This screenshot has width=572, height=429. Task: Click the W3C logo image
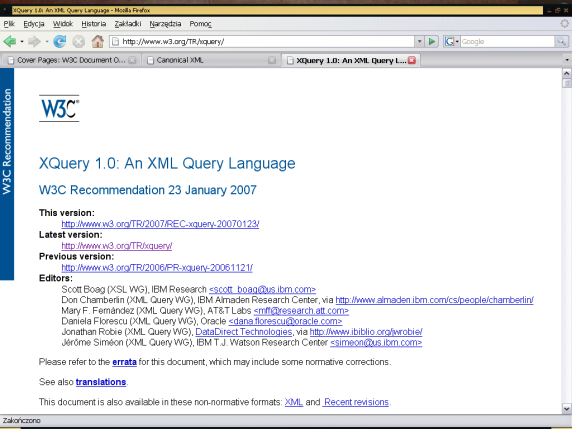59,108
